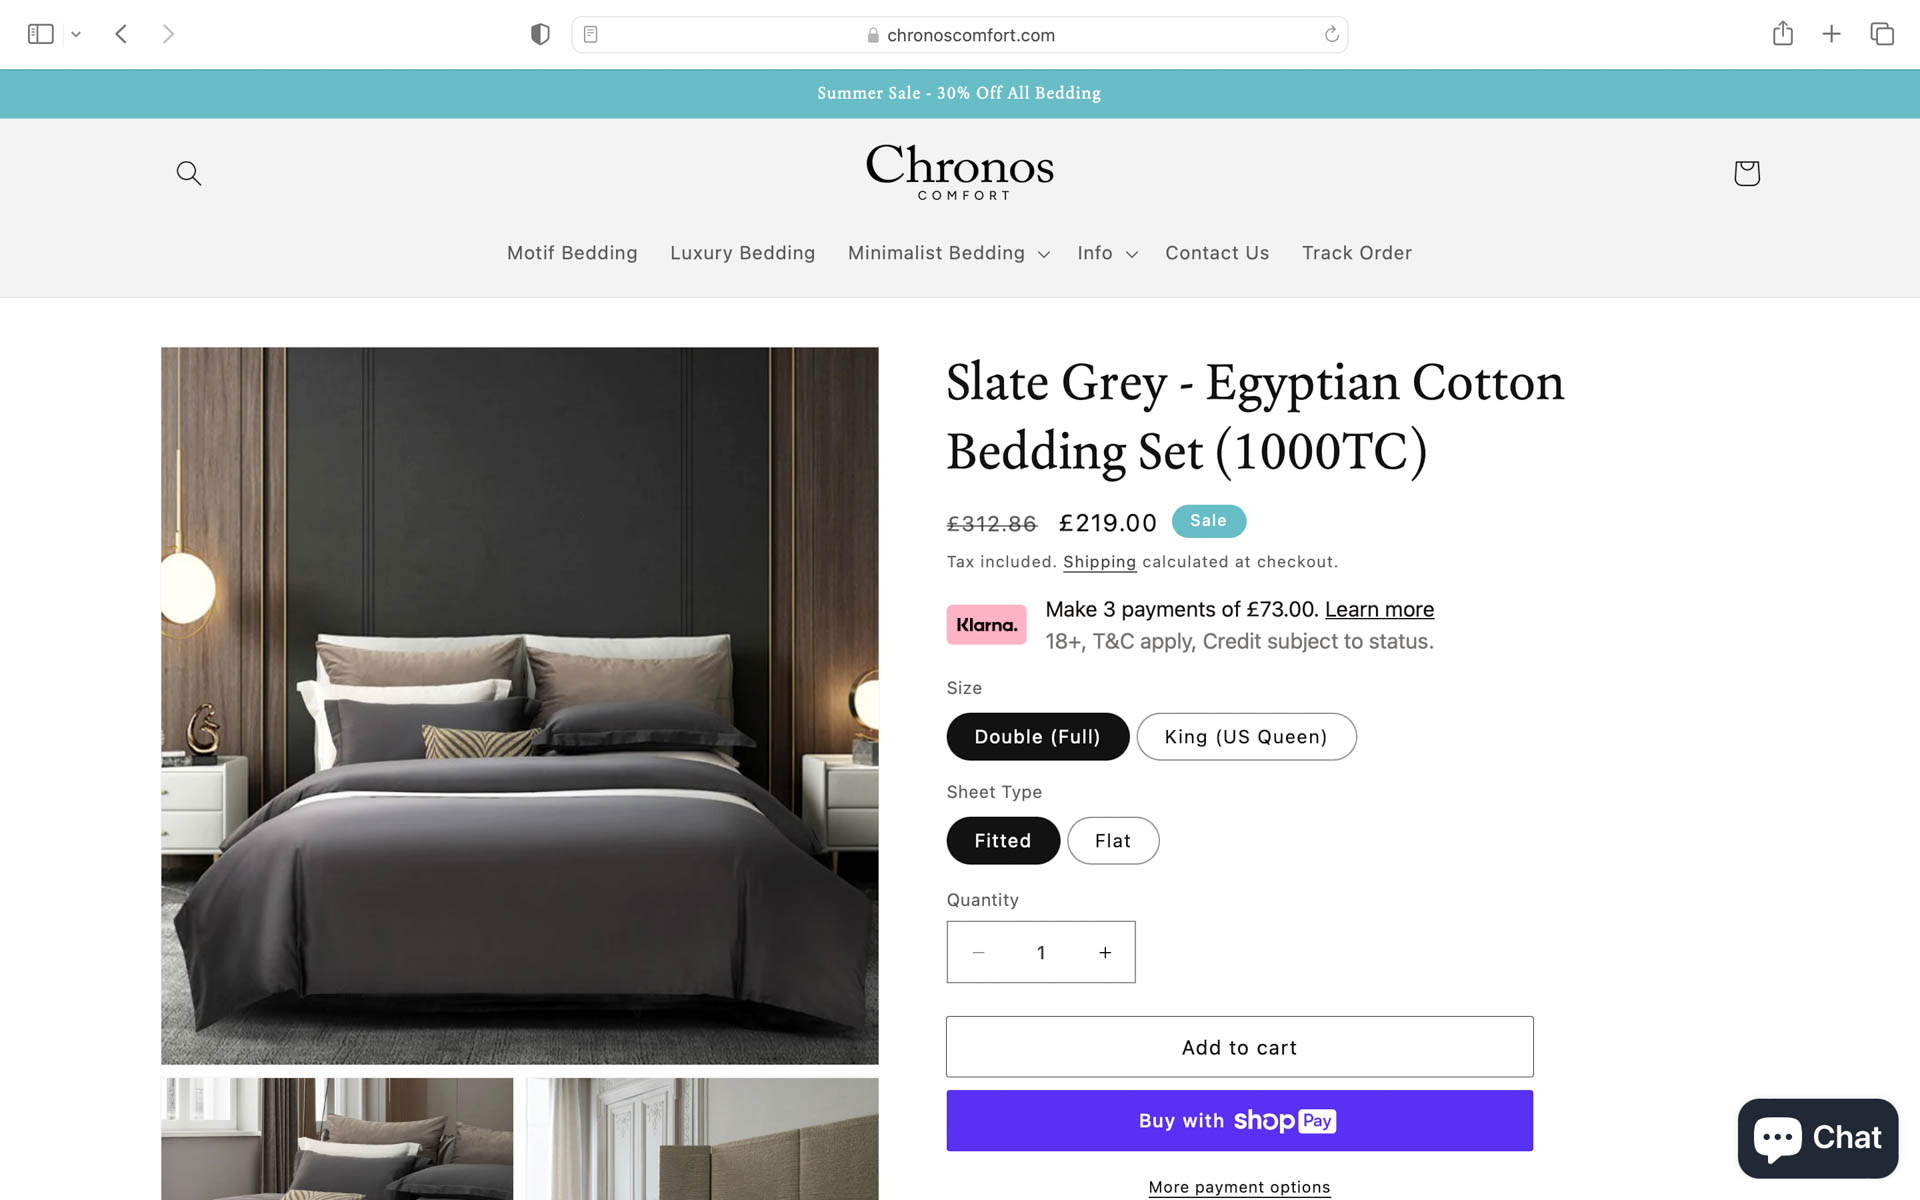The width and height of the screenshot is (1920, 1200).
Task: Add the bedding set to cart
Action: point(1239,1047)
